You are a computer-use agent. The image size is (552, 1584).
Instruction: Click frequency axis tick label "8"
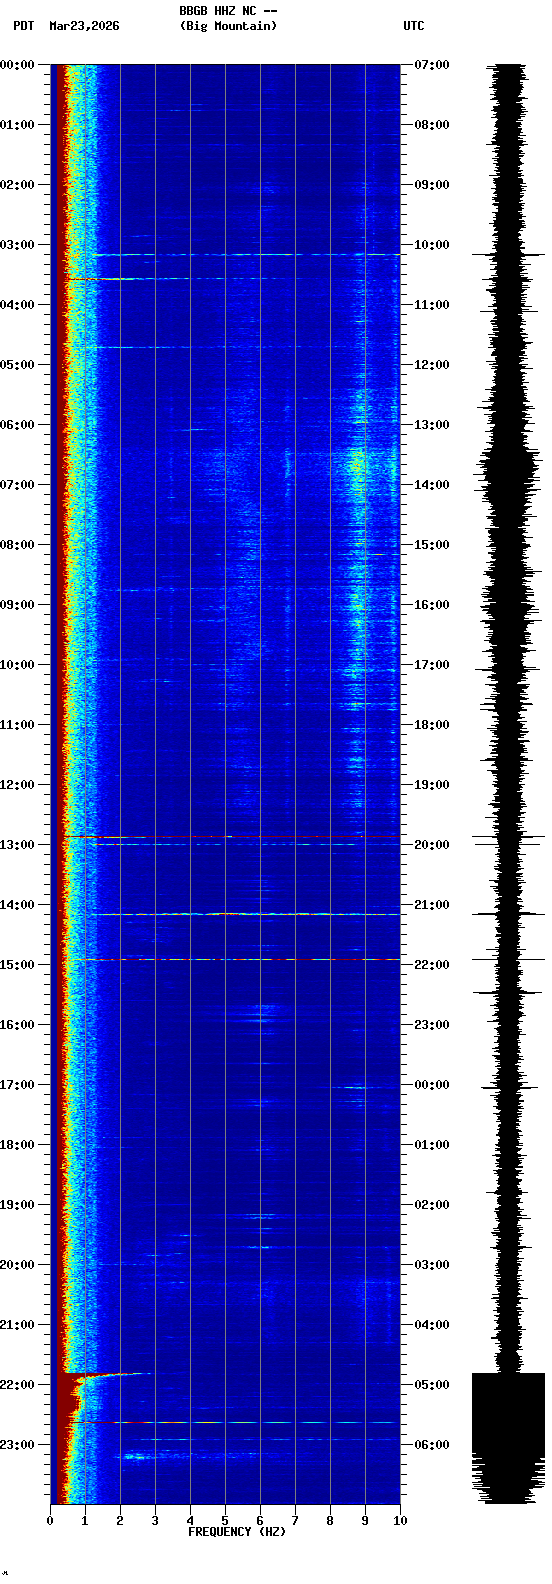(x=330, y=1521)
